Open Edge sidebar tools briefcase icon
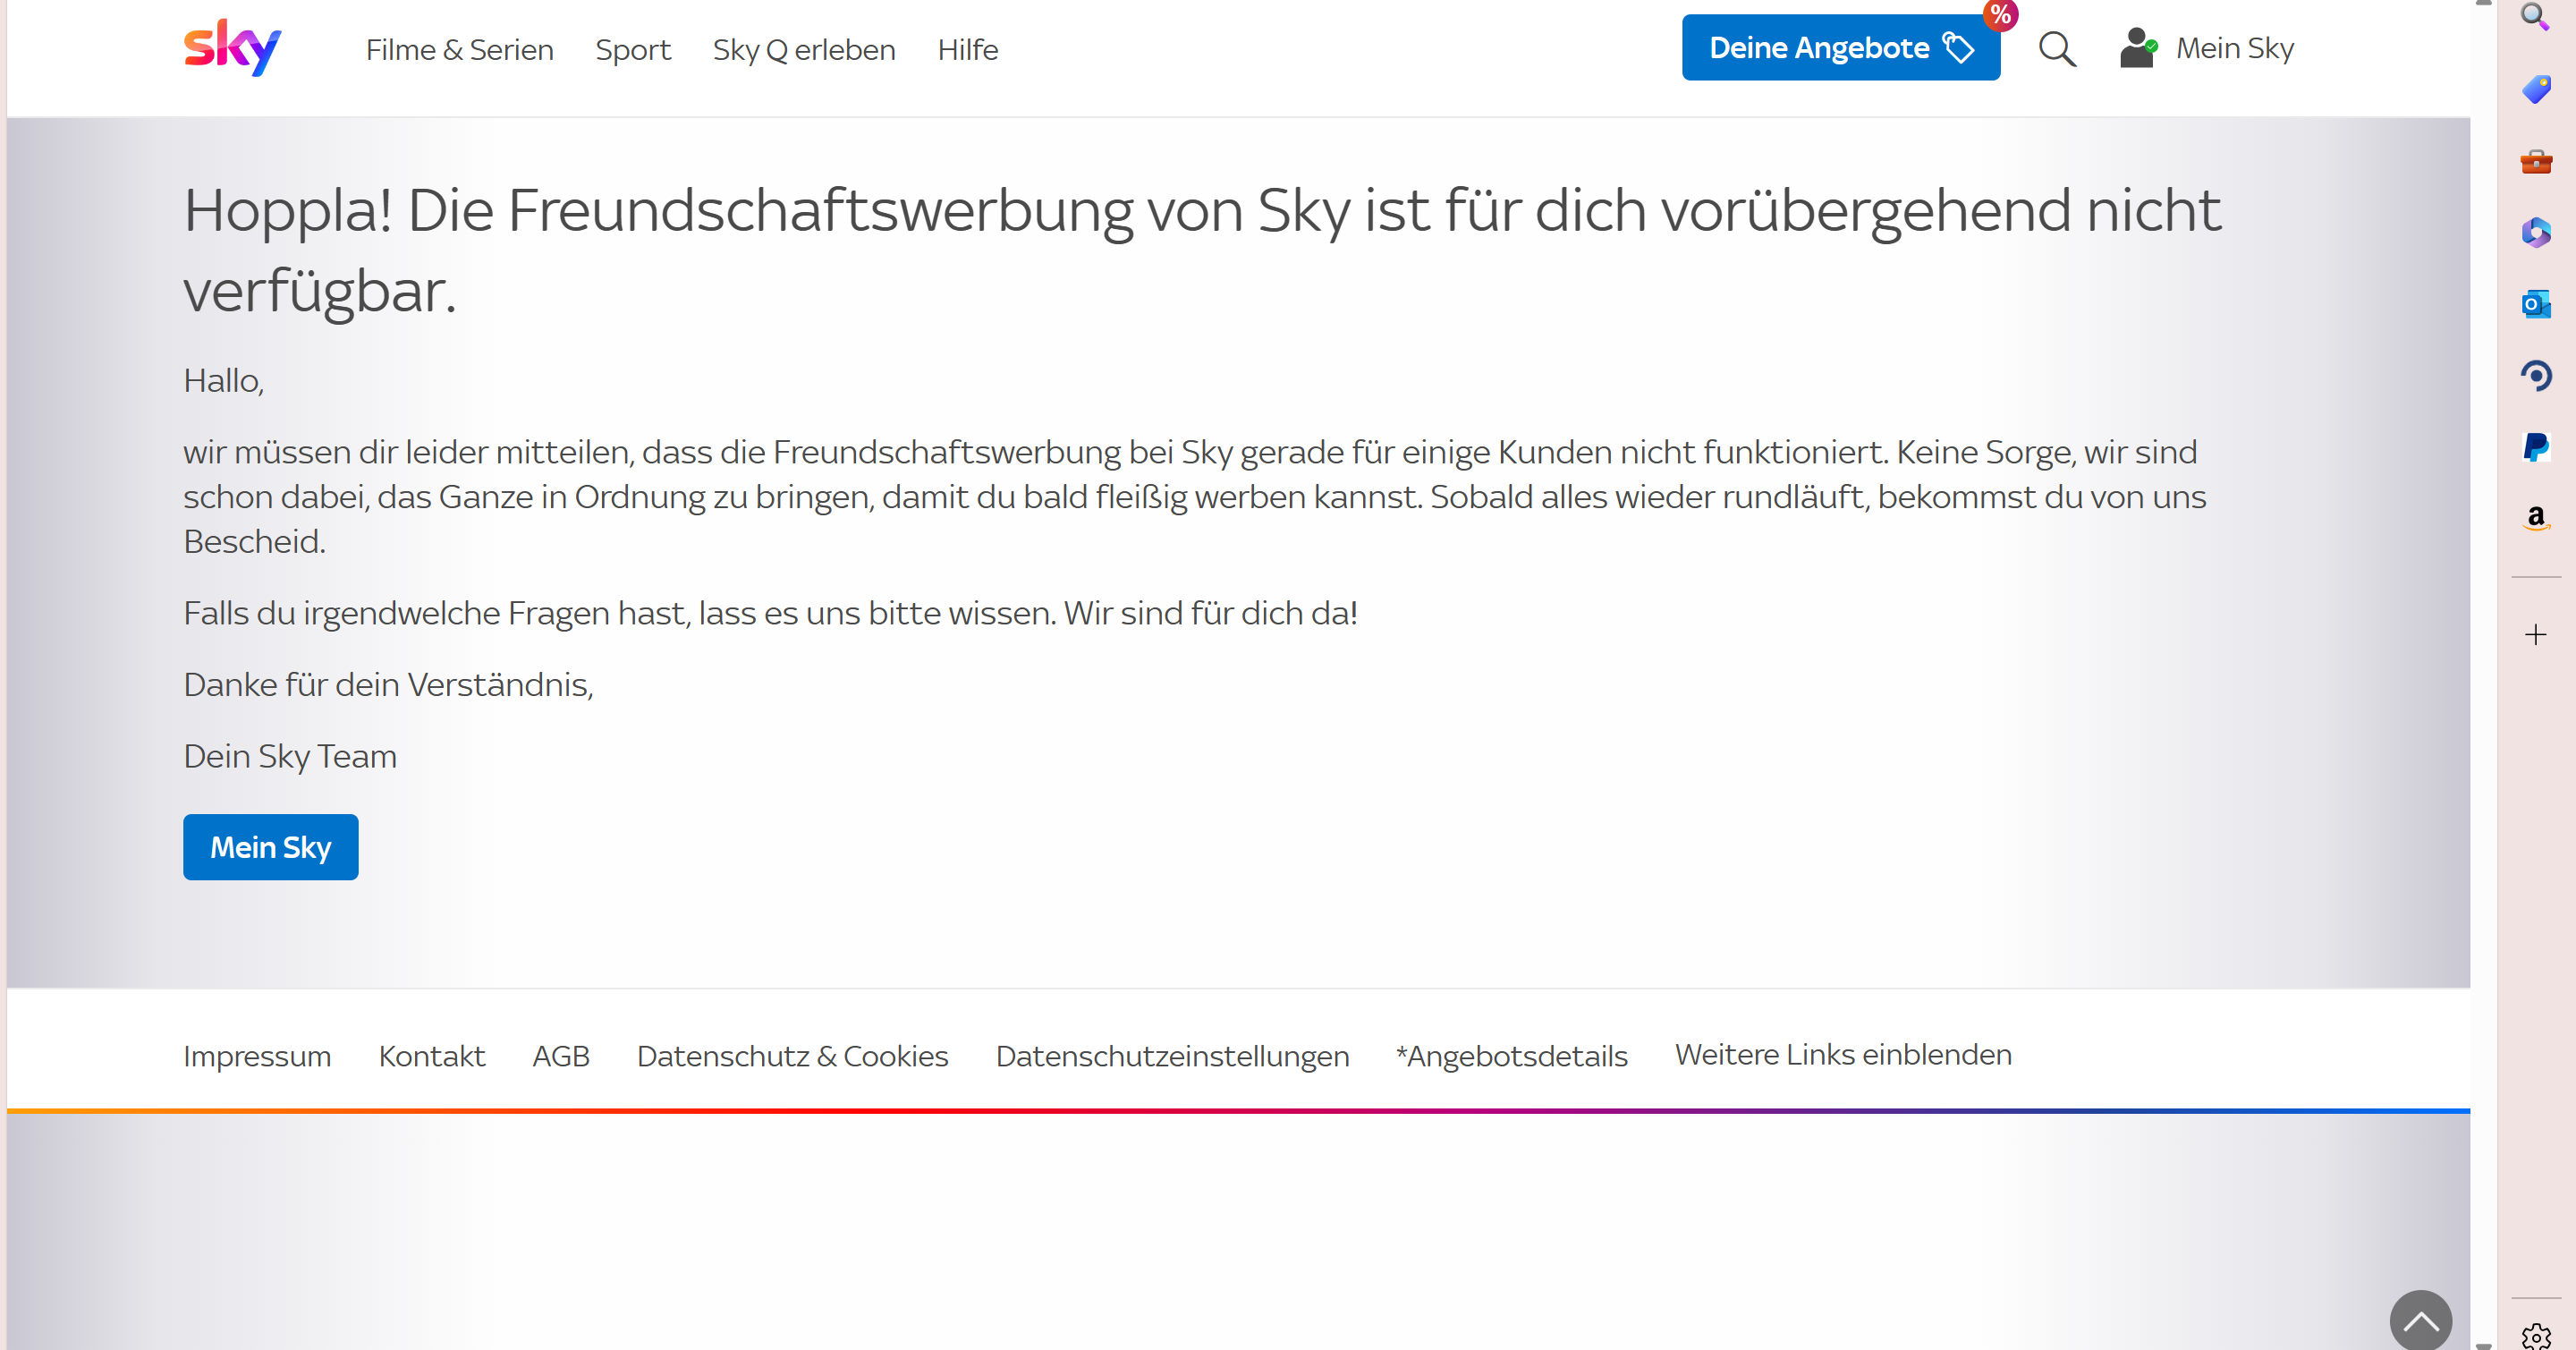 tap(2535, 161)
